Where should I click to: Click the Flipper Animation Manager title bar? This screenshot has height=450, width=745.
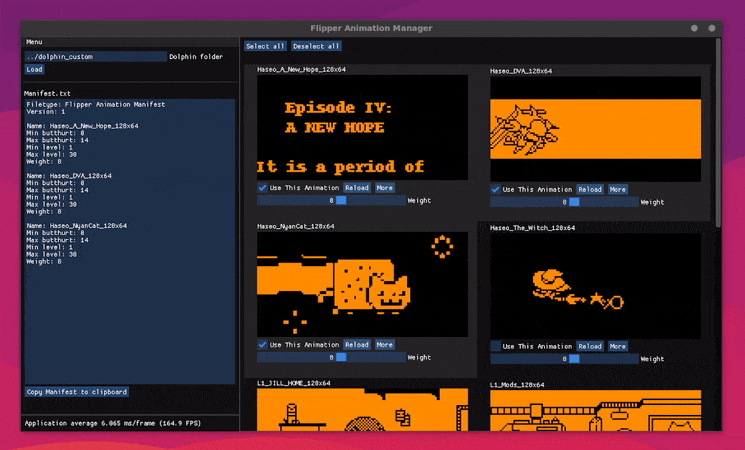(371, 28)
